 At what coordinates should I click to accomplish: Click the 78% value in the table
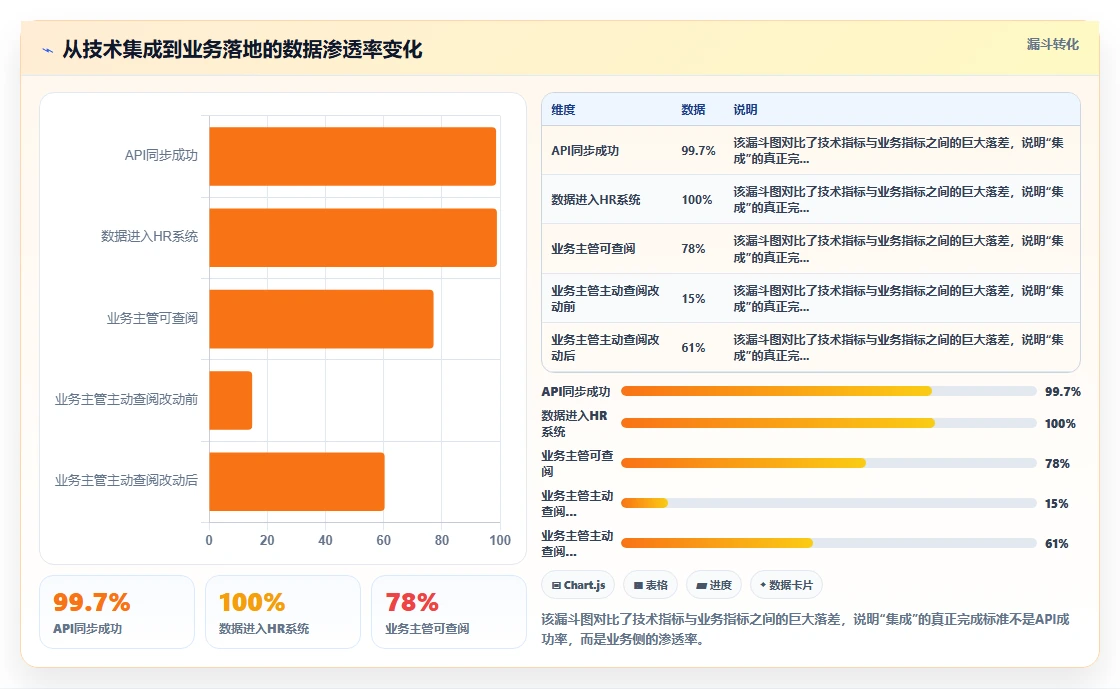pyautogui.click(x=693, y=249)
